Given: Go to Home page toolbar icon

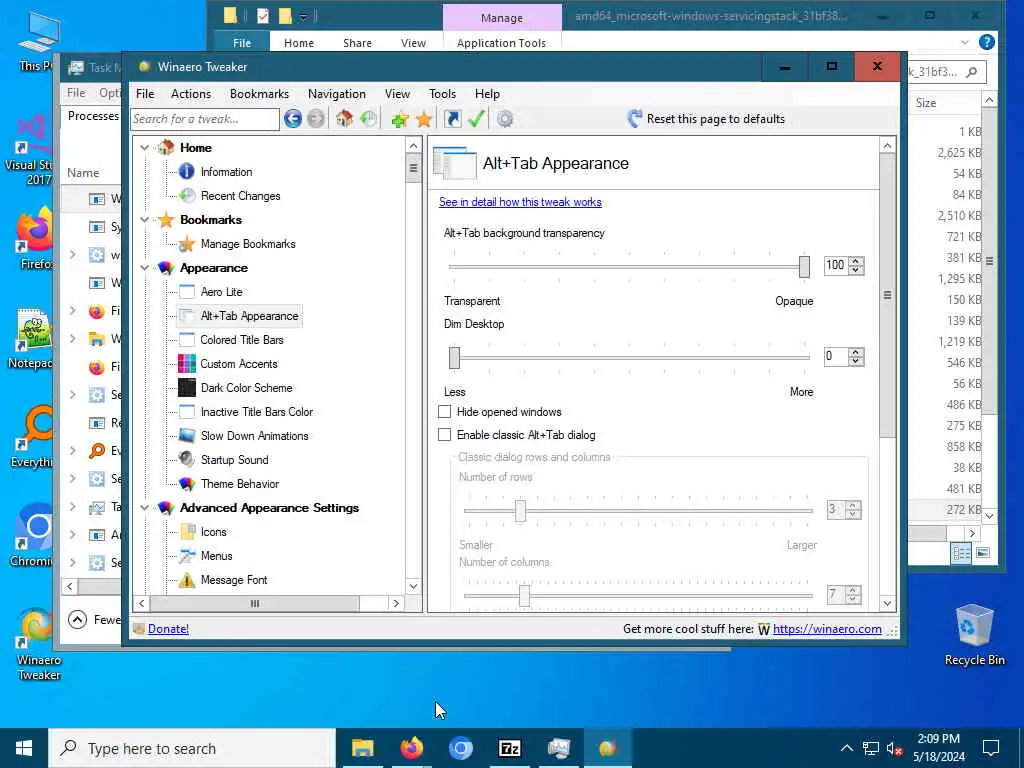Looking at the screenshot, I should pyautogui.click(x=344, y=119).
